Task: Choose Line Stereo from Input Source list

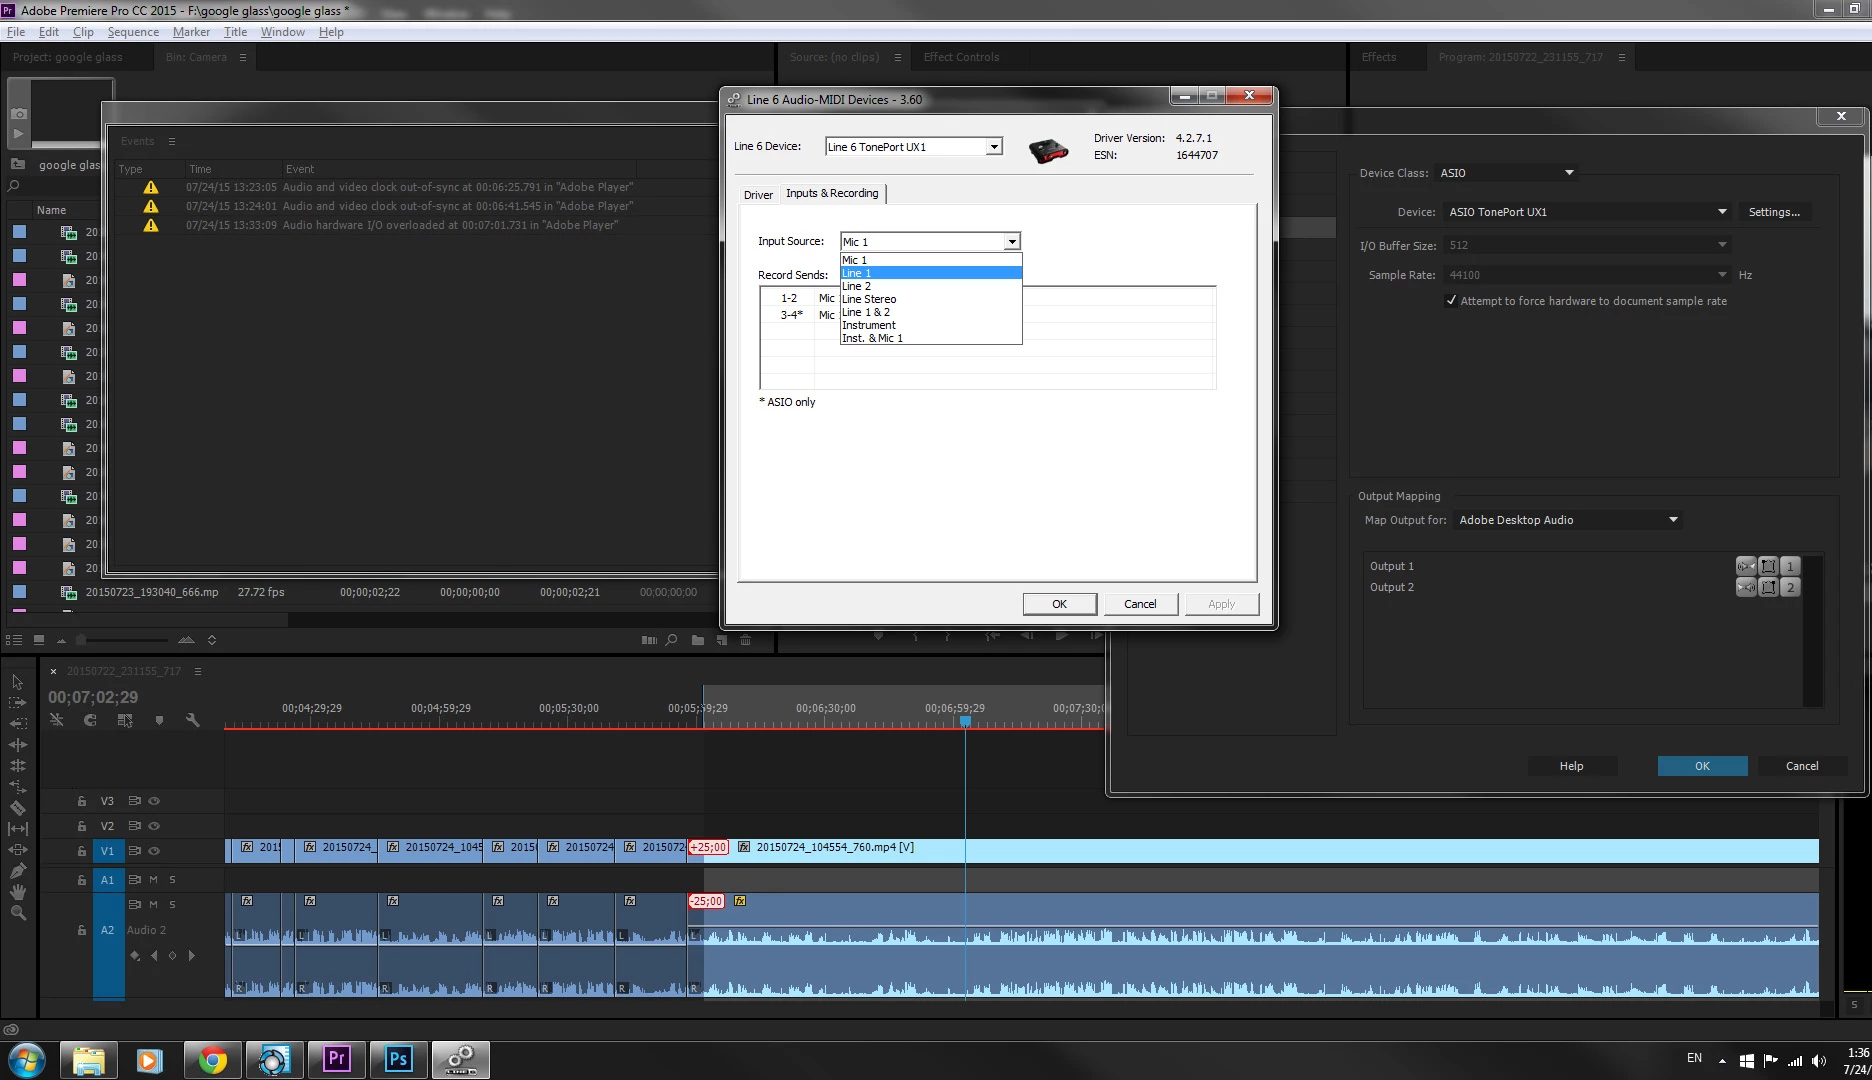Action: pyautogui.click(x=931, y=299)
